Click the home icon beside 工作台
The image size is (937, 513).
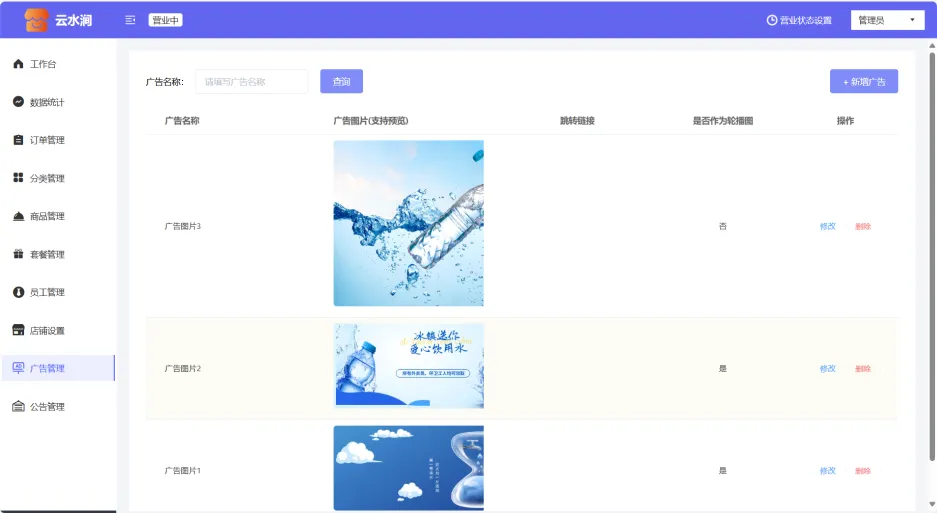18,64
